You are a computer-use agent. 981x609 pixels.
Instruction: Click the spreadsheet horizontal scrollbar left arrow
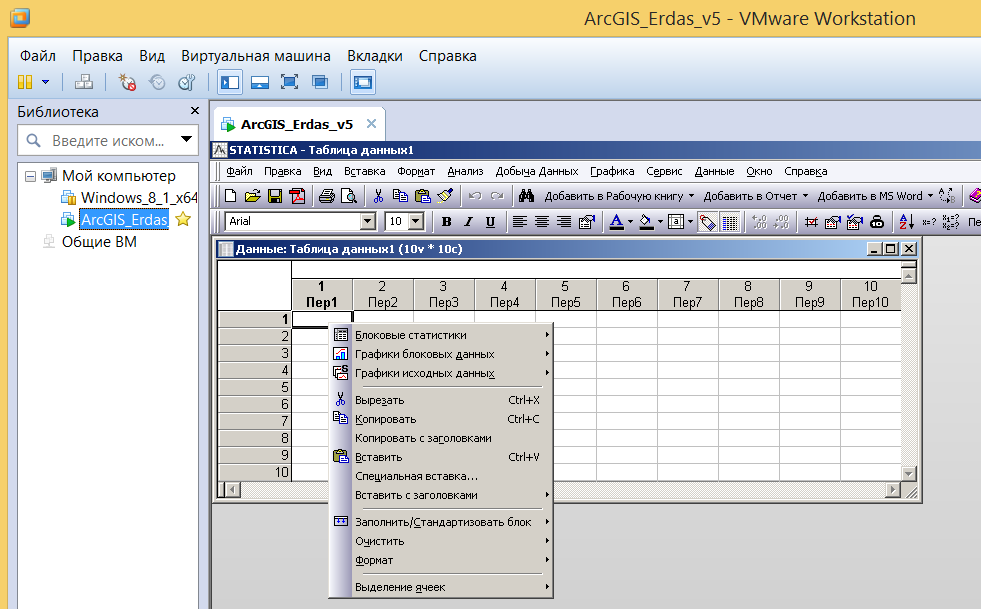[x=232, y=490]
